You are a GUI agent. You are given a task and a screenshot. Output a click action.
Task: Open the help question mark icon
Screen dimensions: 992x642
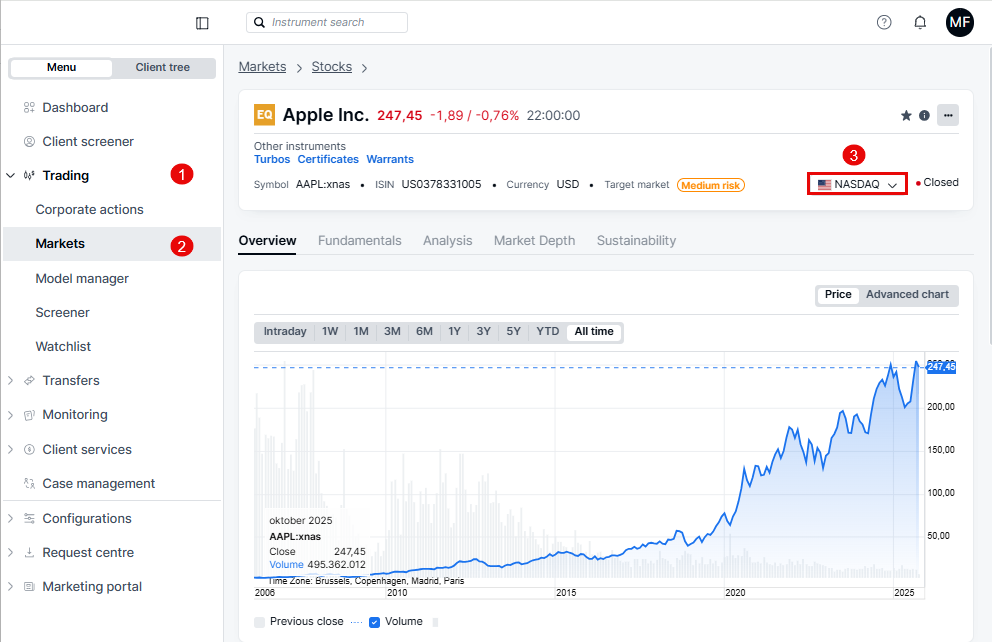pyautogui.click(x=884, y=22)
